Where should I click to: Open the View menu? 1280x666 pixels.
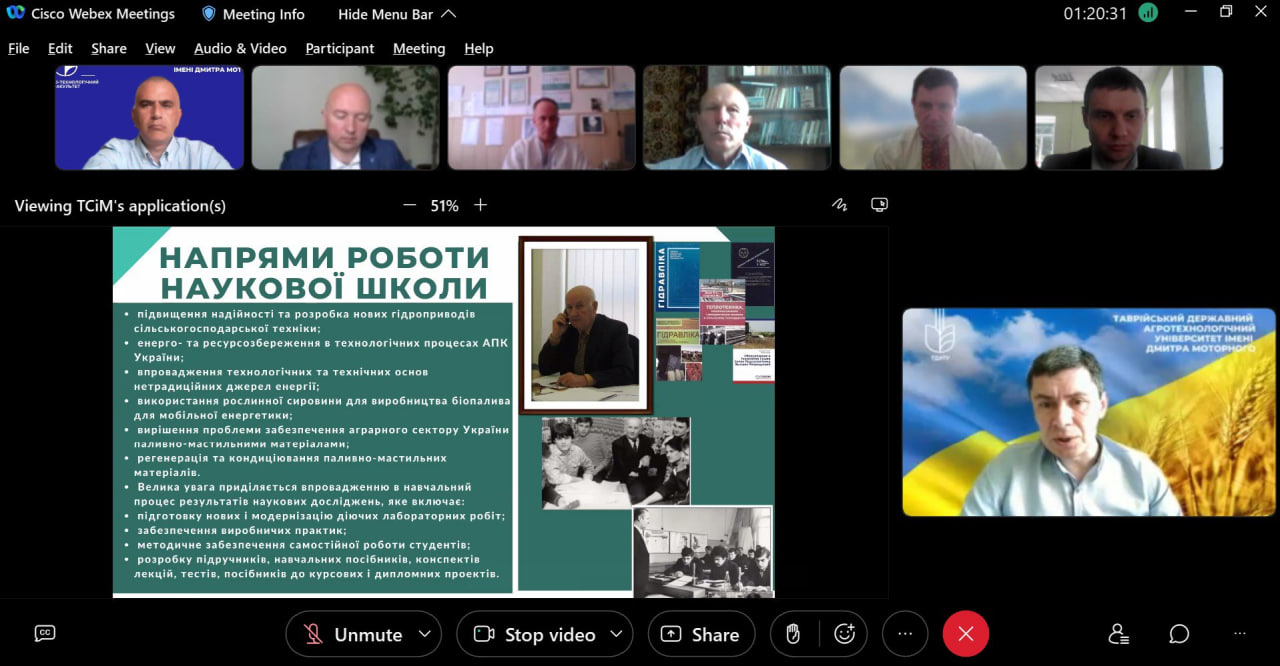coord(160,48)
